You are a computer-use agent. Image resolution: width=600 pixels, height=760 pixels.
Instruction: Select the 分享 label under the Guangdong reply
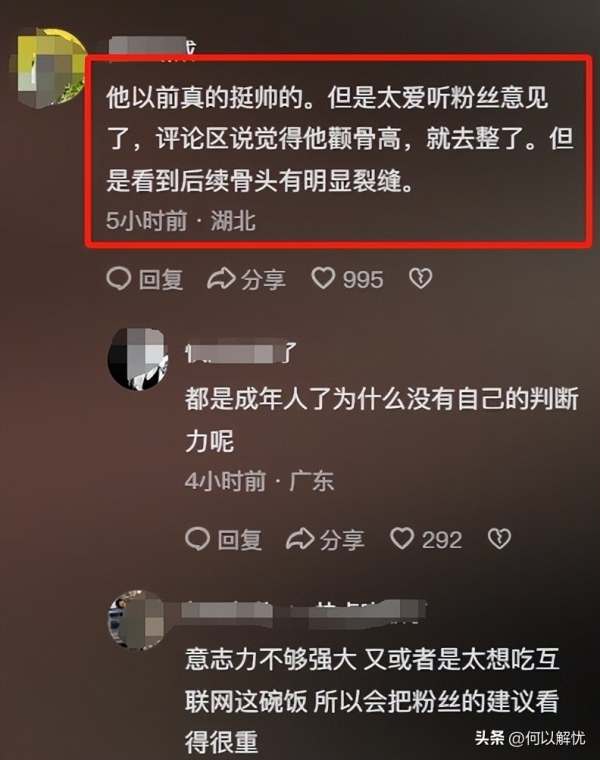coord(342,540)
